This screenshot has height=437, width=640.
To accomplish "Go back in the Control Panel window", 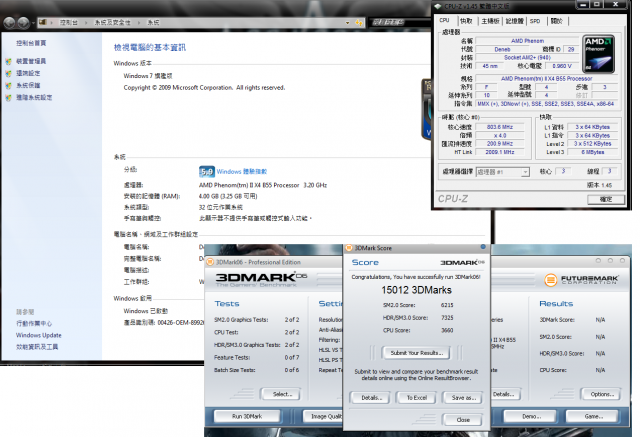I will [9, 23].
